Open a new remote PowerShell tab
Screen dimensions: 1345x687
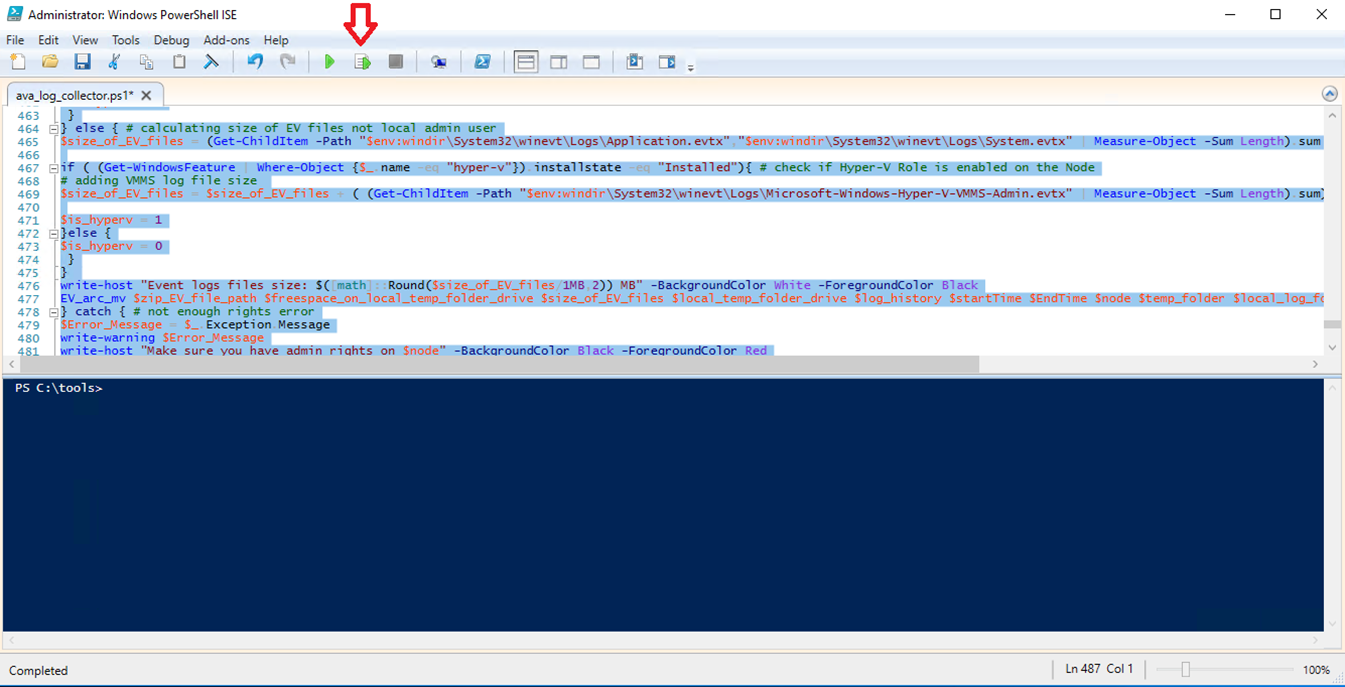click(x=439, y=61)
